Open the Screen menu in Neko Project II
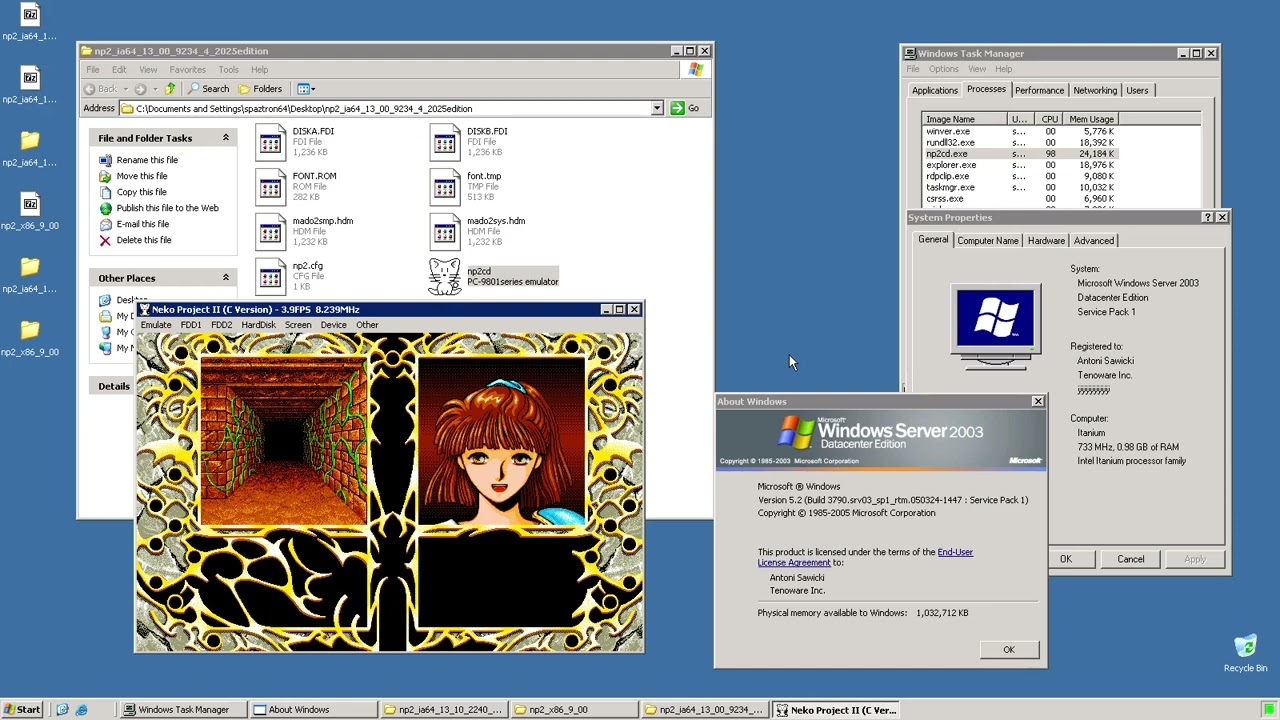Viewport: 1280px width, 720px height. pyautogui.click(x=298, y=325)
